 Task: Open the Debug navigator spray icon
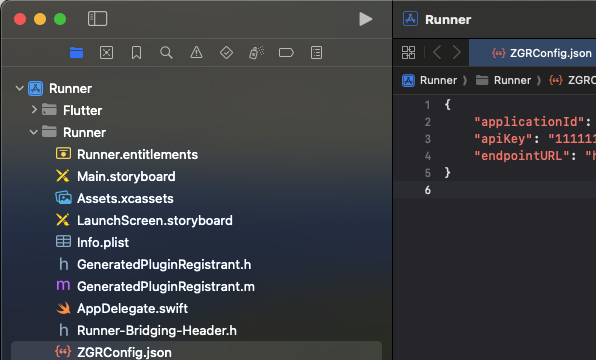tap(256, 52)
